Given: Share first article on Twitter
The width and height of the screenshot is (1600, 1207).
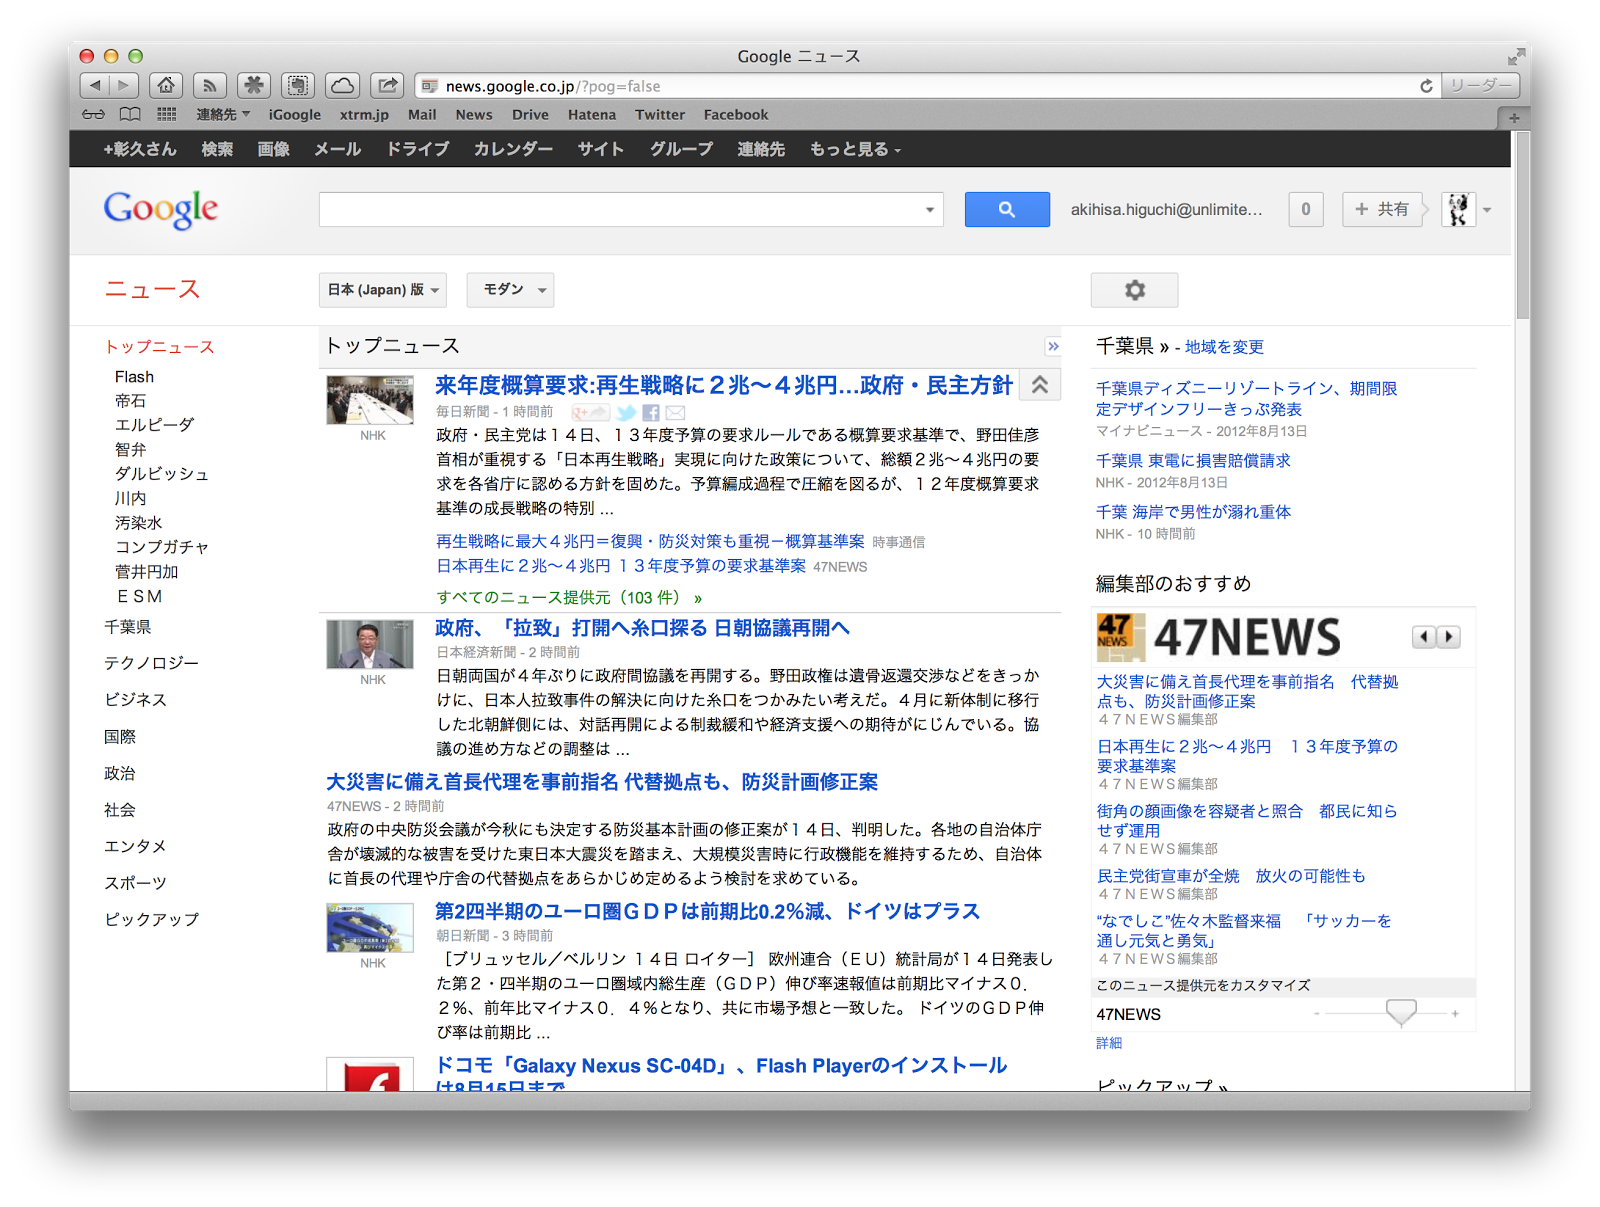Looking at the screenshot, I should [x=626, y=412].
